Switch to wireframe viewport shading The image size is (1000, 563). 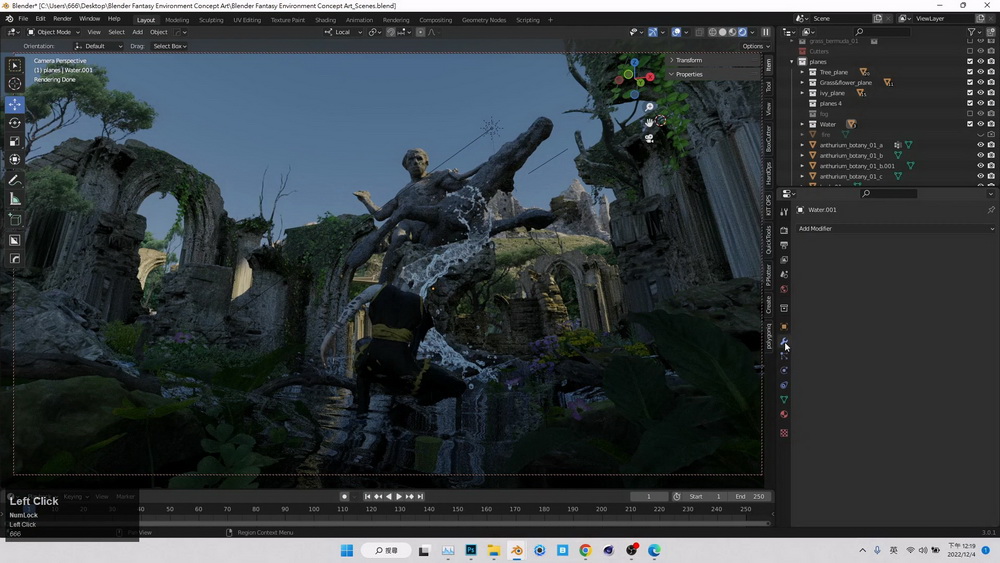click(x=713, y=32)
